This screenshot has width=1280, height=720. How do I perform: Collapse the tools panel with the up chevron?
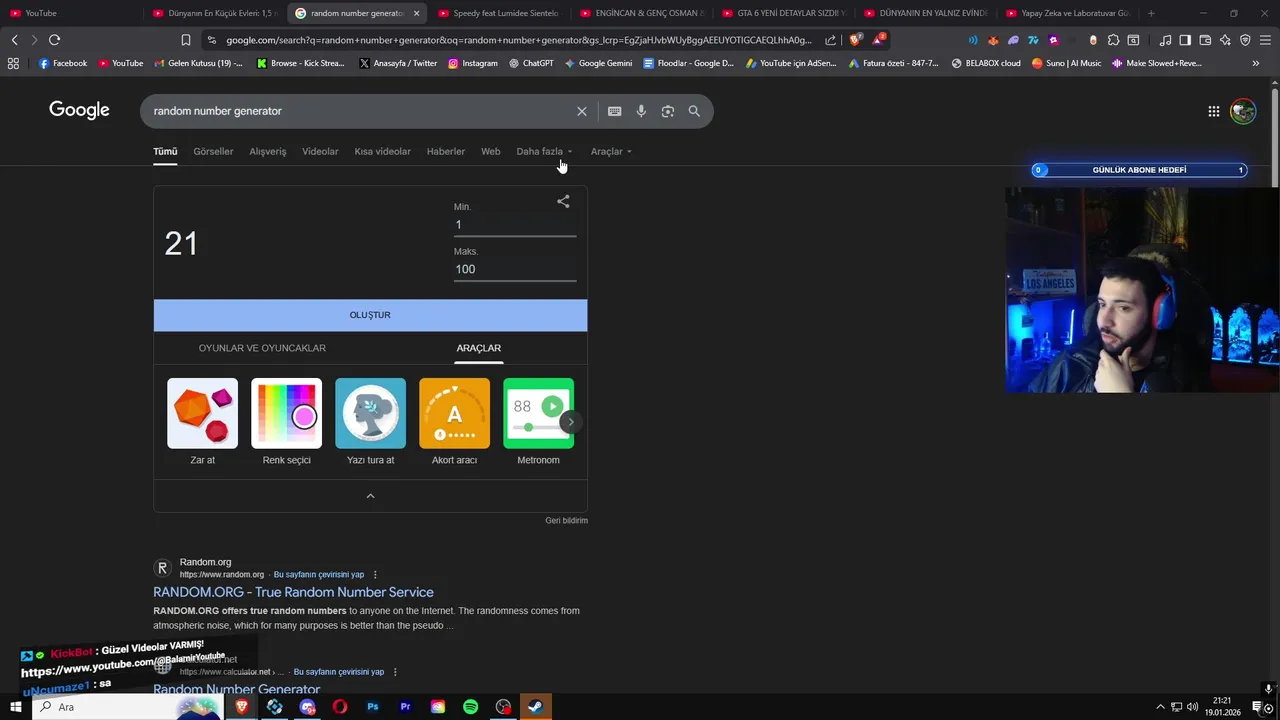coord(370,496)
